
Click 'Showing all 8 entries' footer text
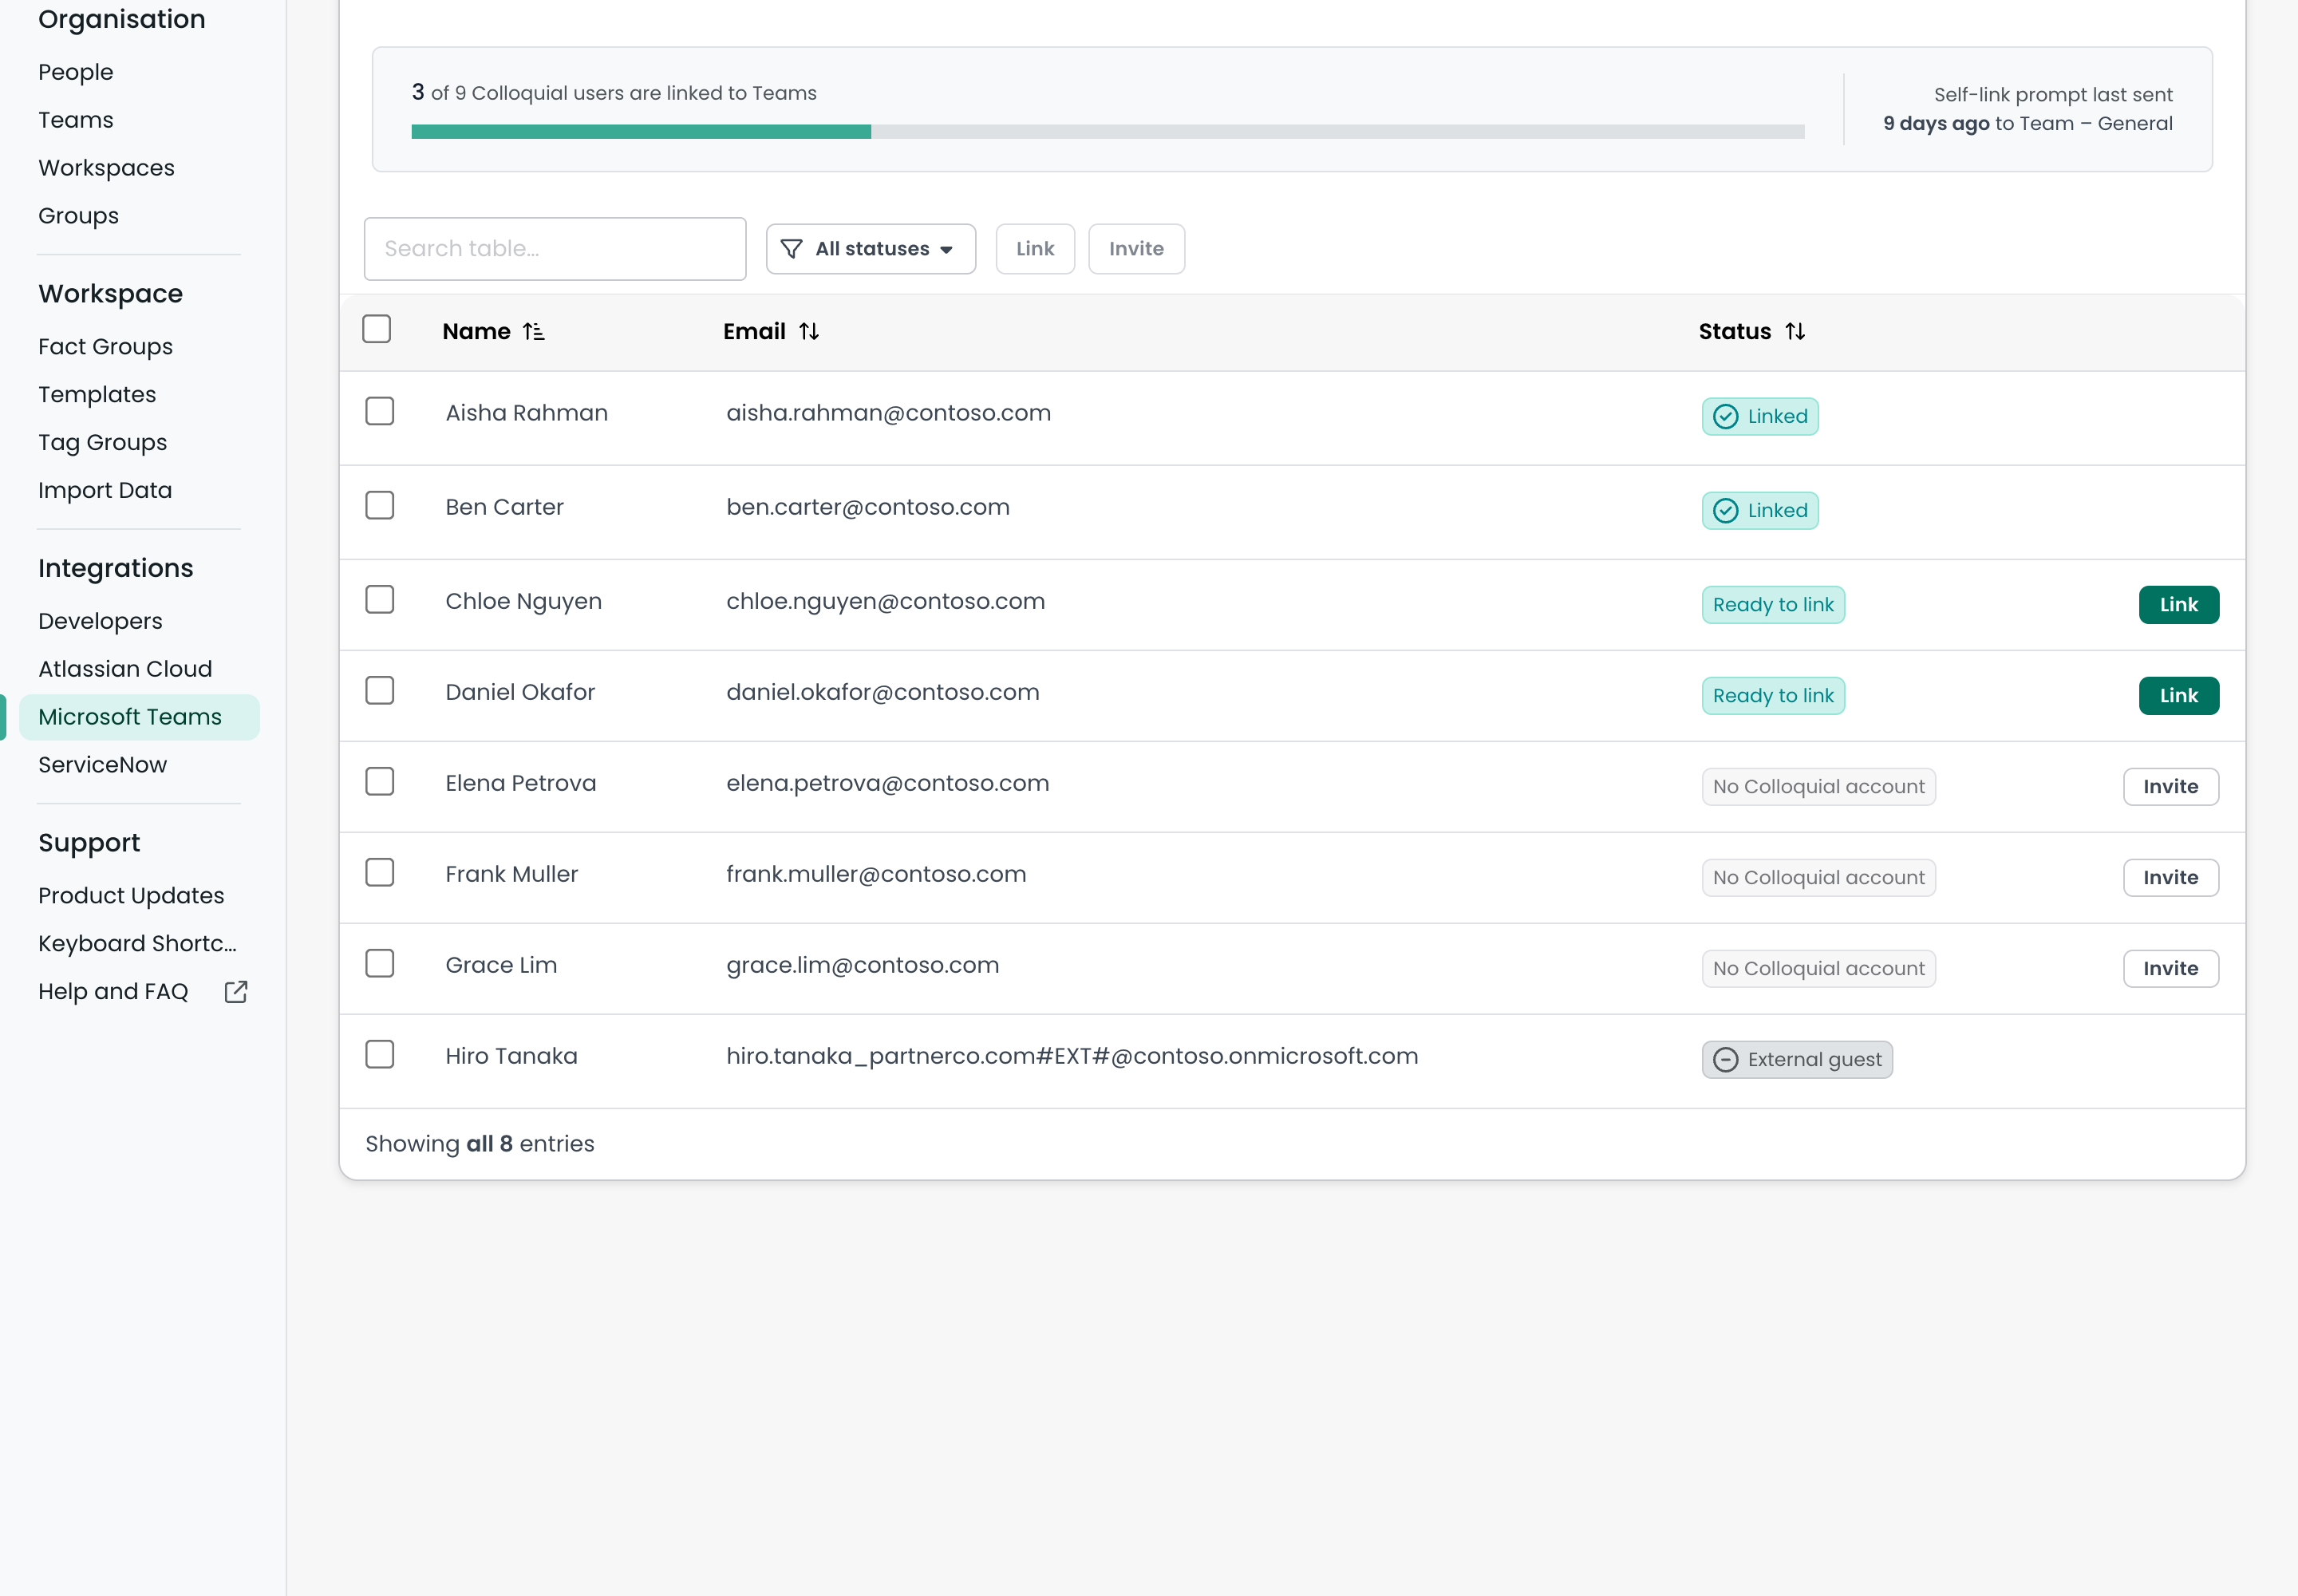coord(479,1144)
